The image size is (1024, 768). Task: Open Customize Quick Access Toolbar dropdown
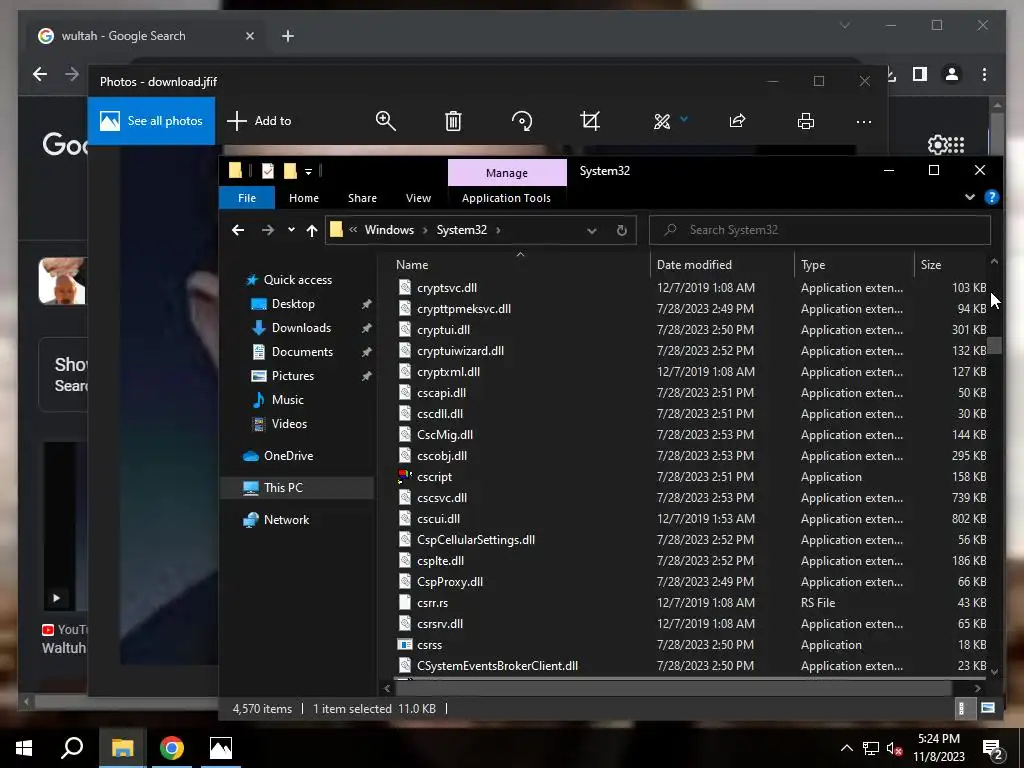coord(308,172)
